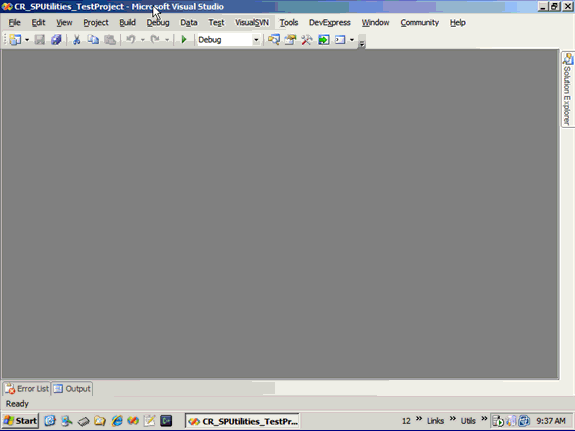Open the Build menu

coord(127,22)
